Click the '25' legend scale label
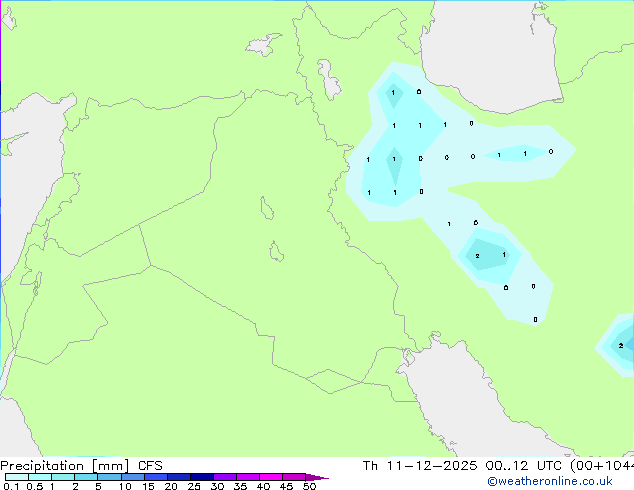Screen dimensions: 634x490 pyautogui.click(x=194, y=486)
